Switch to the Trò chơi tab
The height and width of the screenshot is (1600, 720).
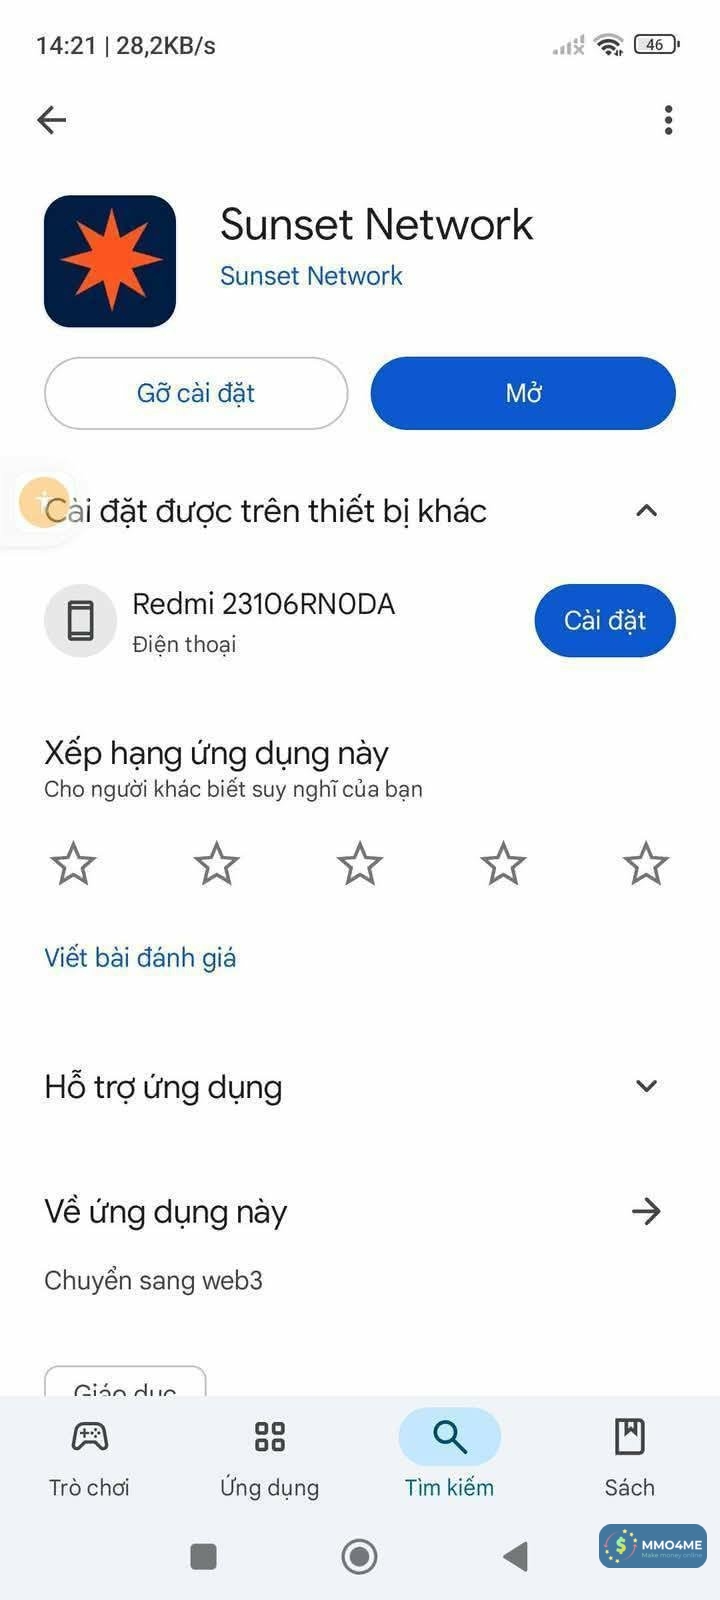point(90,1457)
